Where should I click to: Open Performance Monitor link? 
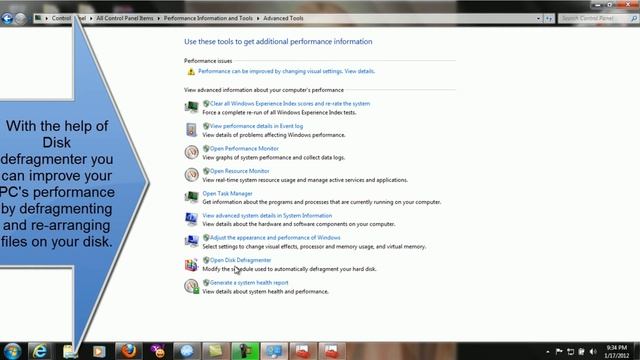[x=244, y=149]
